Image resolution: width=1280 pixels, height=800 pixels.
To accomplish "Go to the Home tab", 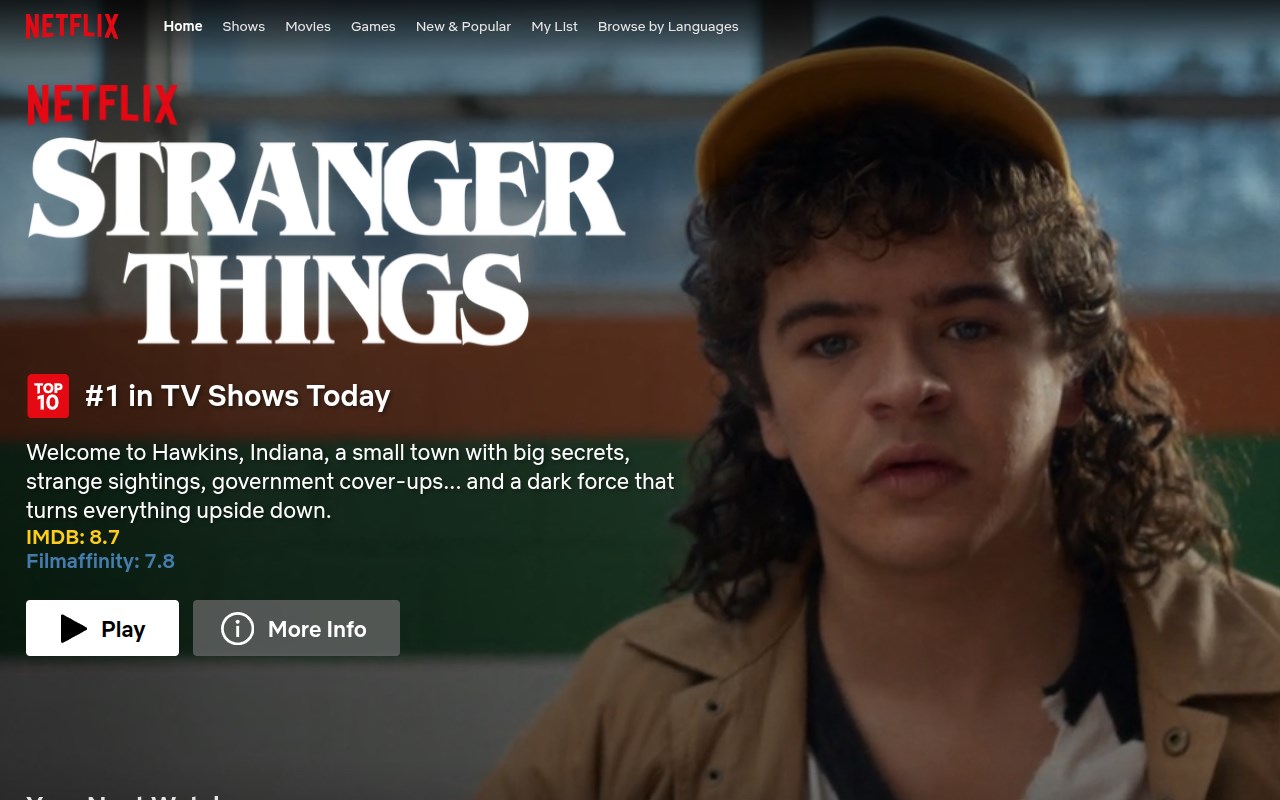I will pos(183,26).
